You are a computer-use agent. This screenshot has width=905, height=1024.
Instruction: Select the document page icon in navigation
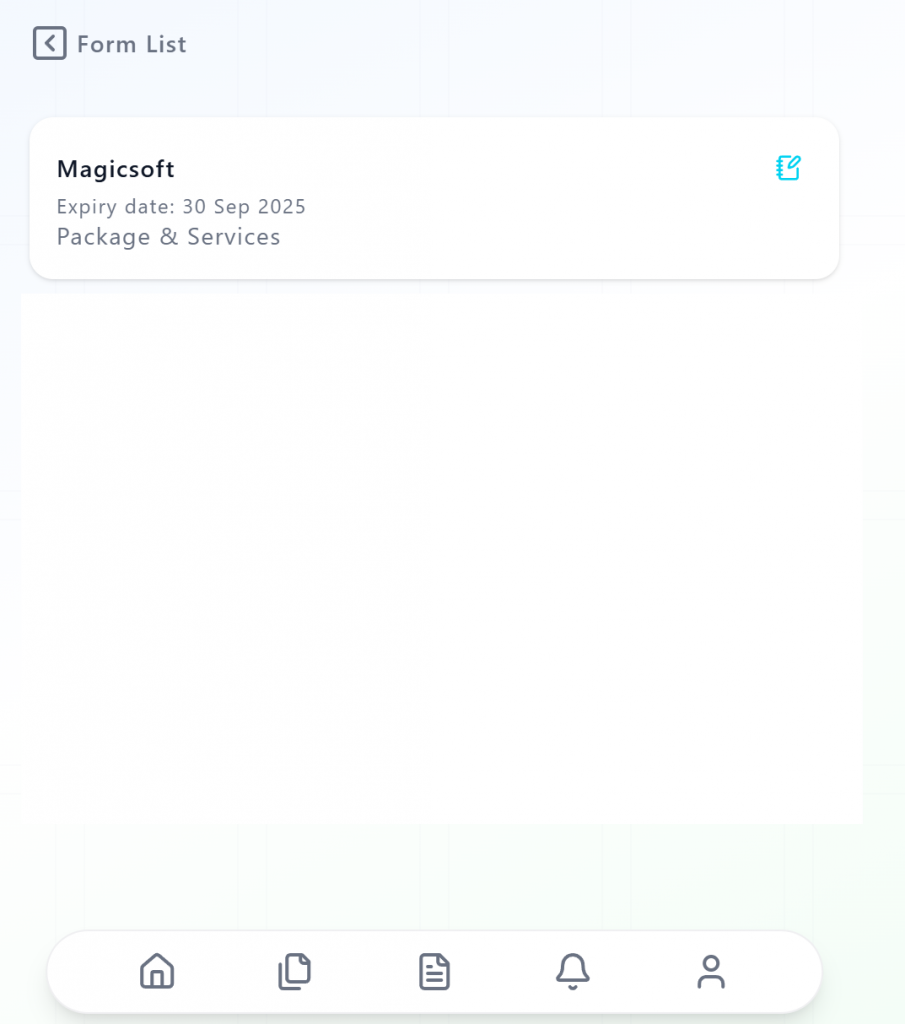434,971
